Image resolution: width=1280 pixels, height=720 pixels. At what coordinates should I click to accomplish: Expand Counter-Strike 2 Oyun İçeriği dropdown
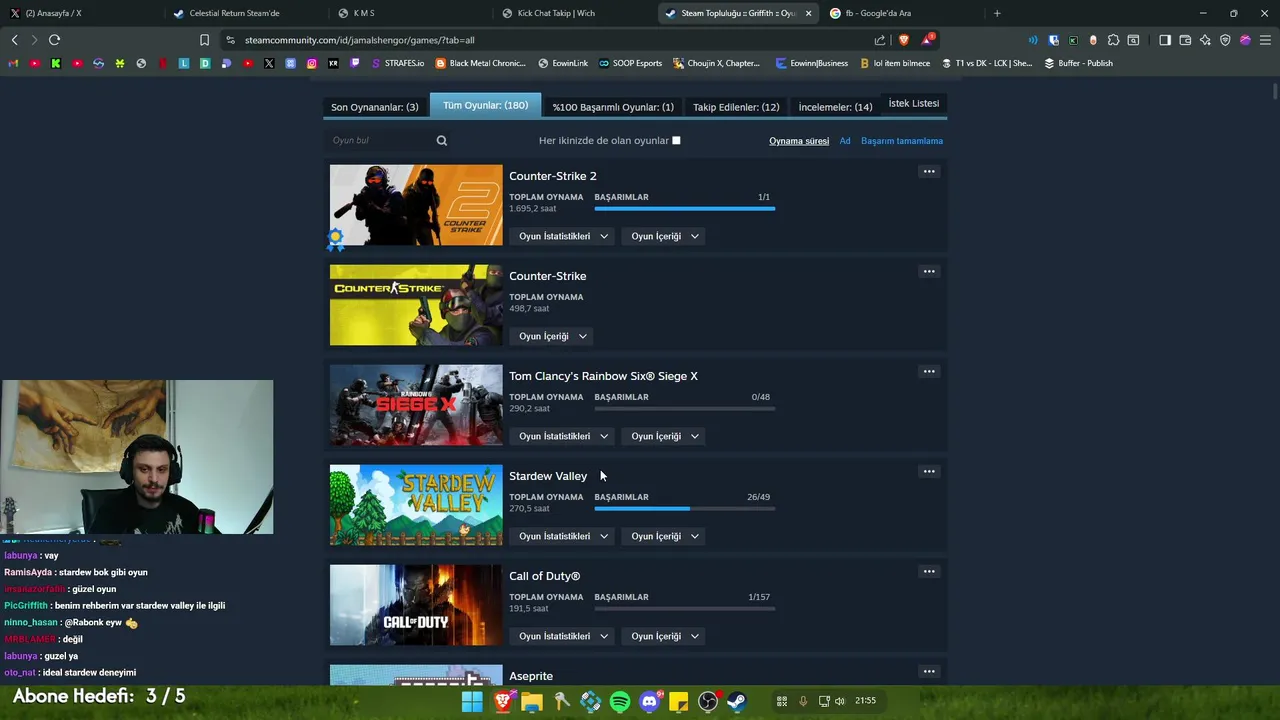[x=664, y=236]
